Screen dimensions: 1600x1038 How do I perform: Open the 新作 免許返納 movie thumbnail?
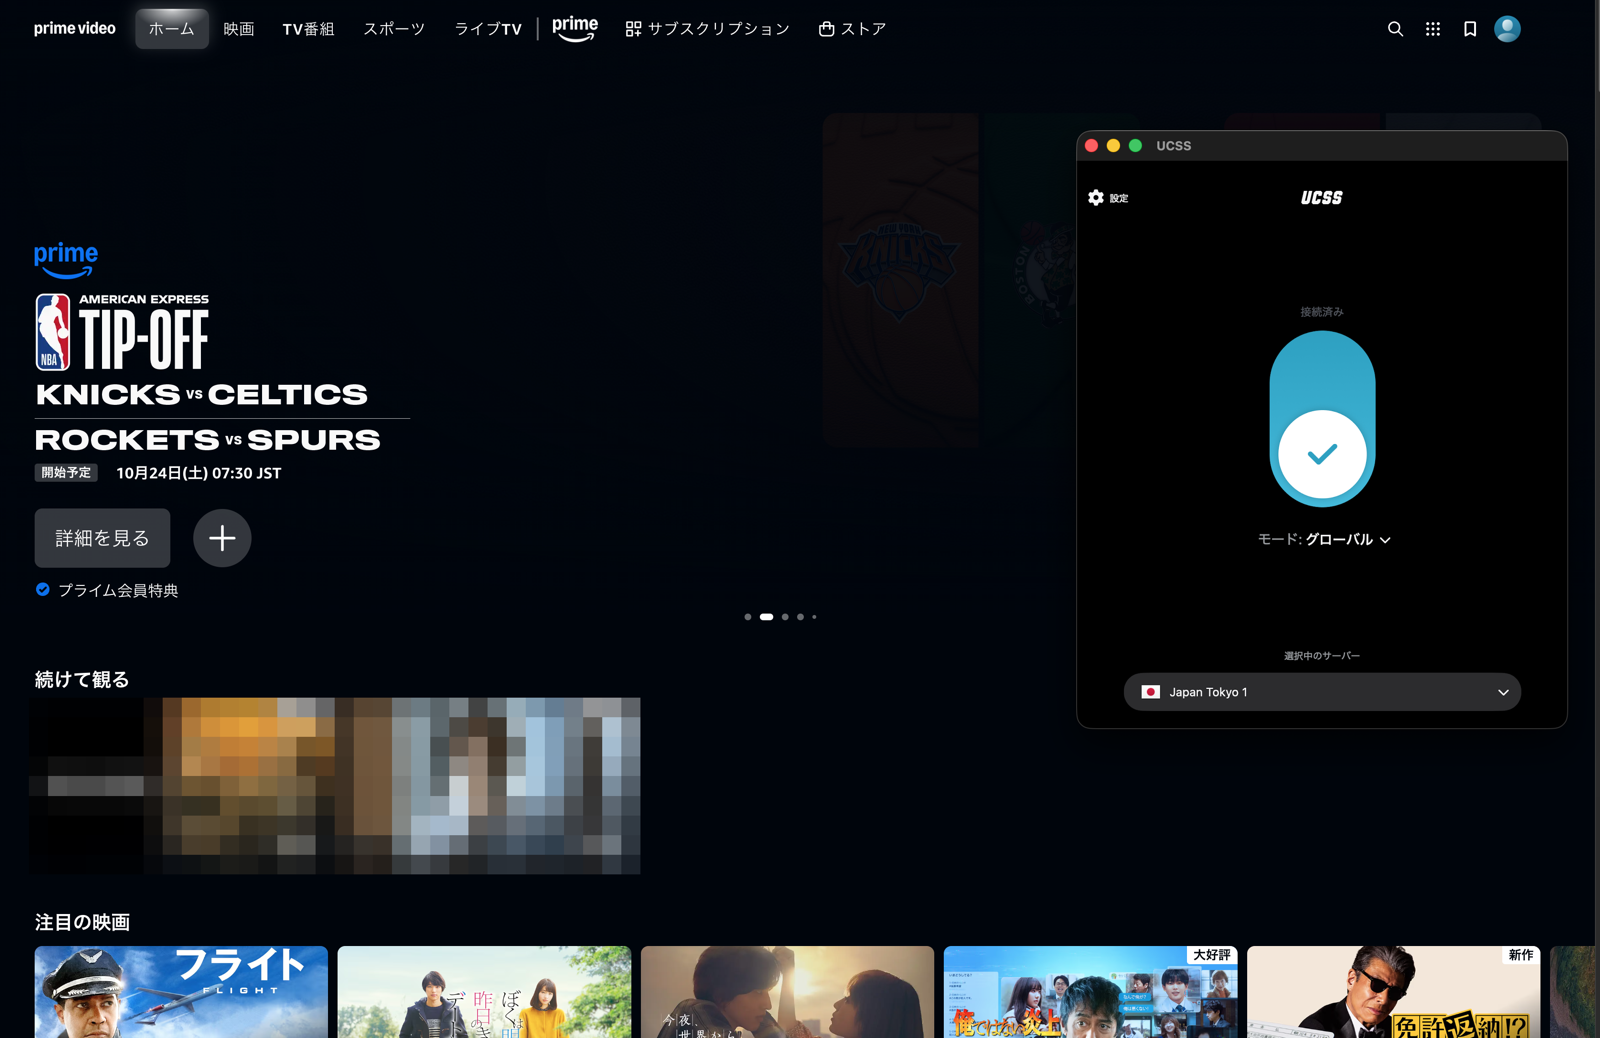pyautogui.click(x=1393, y=992)
